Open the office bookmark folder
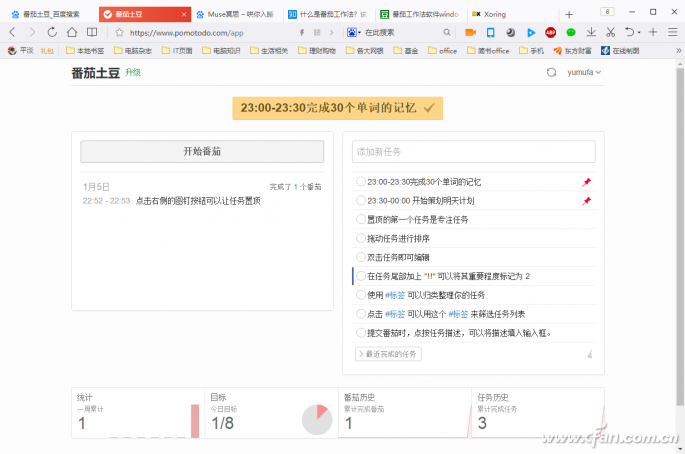Screen dimensions: 685x454 pyautogui.click(x=443, y=51)
